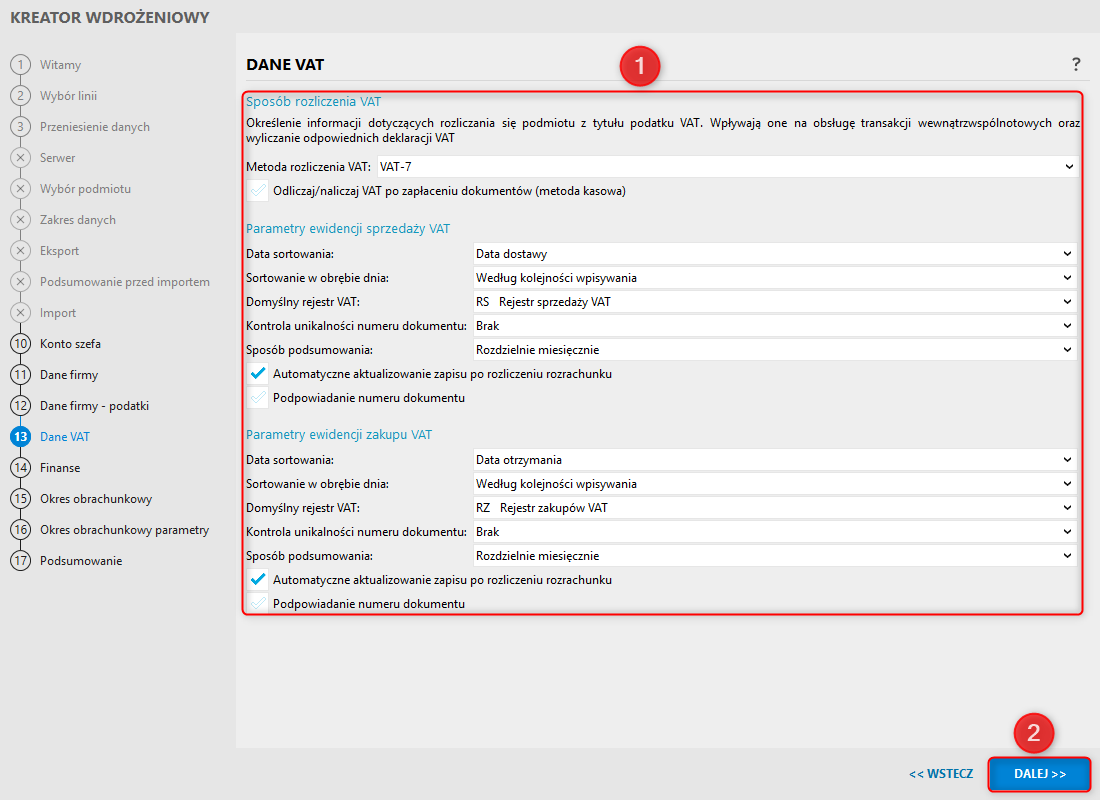The width and height of the screenshot is (1100, 800).
Task: Enable Podpowiadanie numeru dokumentu in purchase VAT section
Action: [x=258, y=604]
